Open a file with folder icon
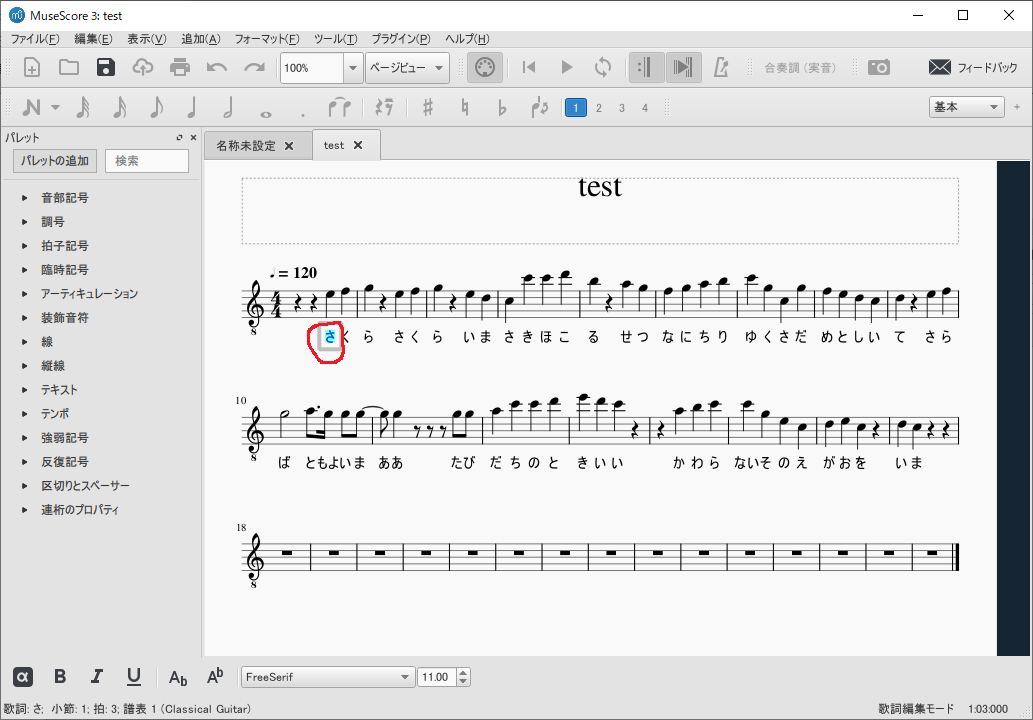The width and height of the screenshot is (1033, 720). pyautogui.click(x=69, y=67)
